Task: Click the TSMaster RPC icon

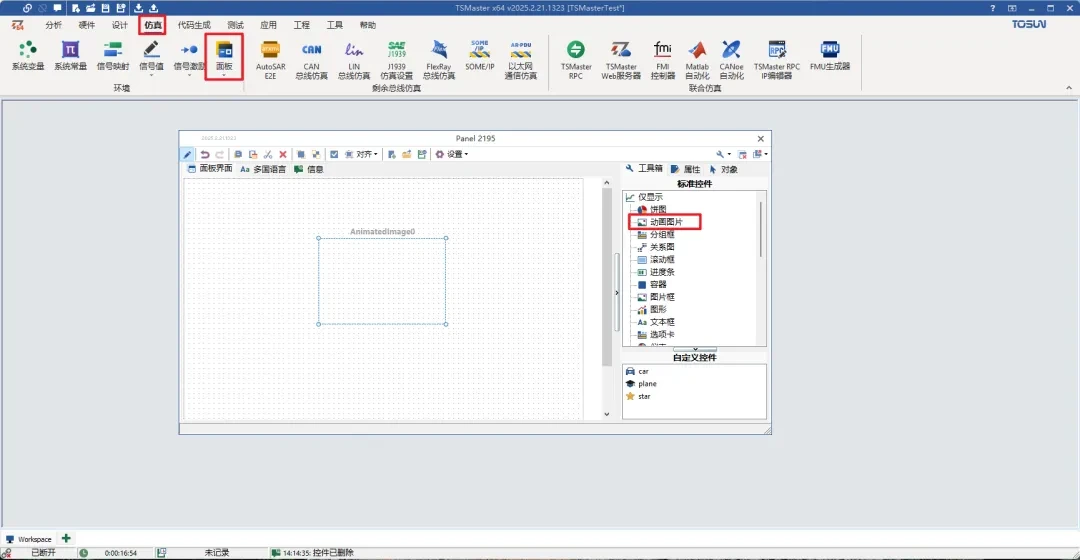Action: tap(575, 56)
